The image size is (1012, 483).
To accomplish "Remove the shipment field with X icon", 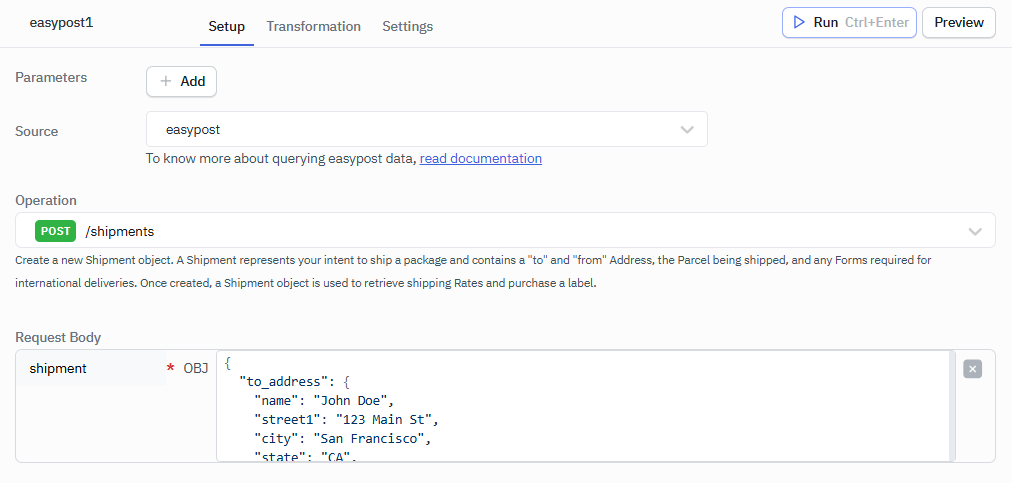I will [x=973, y=369].
